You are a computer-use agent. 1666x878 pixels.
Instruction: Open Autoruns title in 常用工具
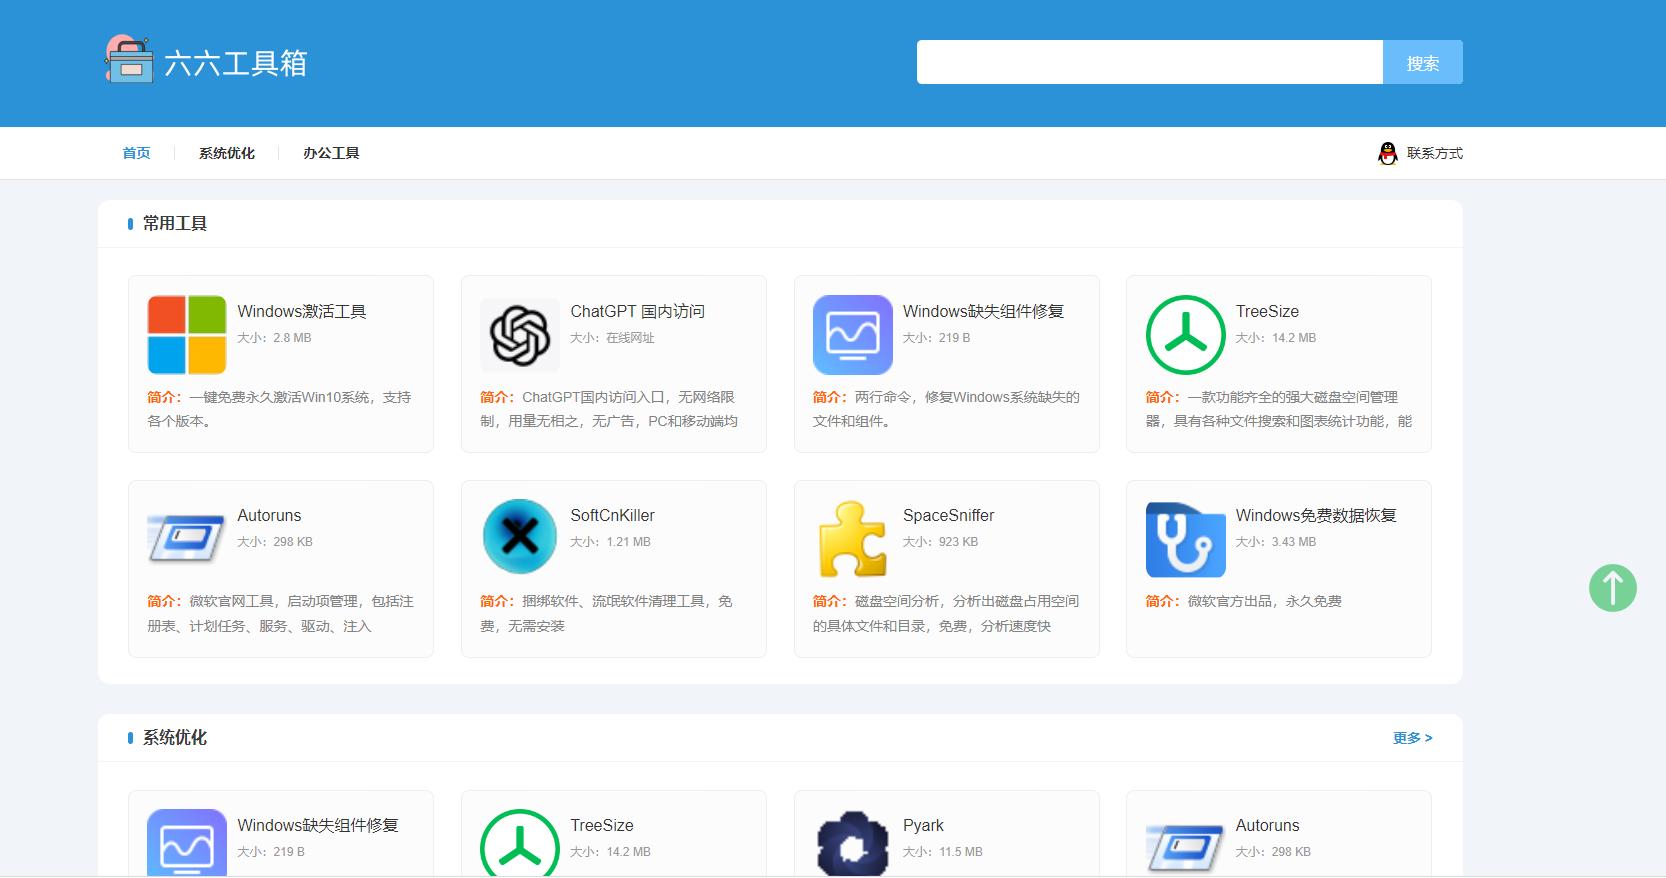click(x=269, y=515)
